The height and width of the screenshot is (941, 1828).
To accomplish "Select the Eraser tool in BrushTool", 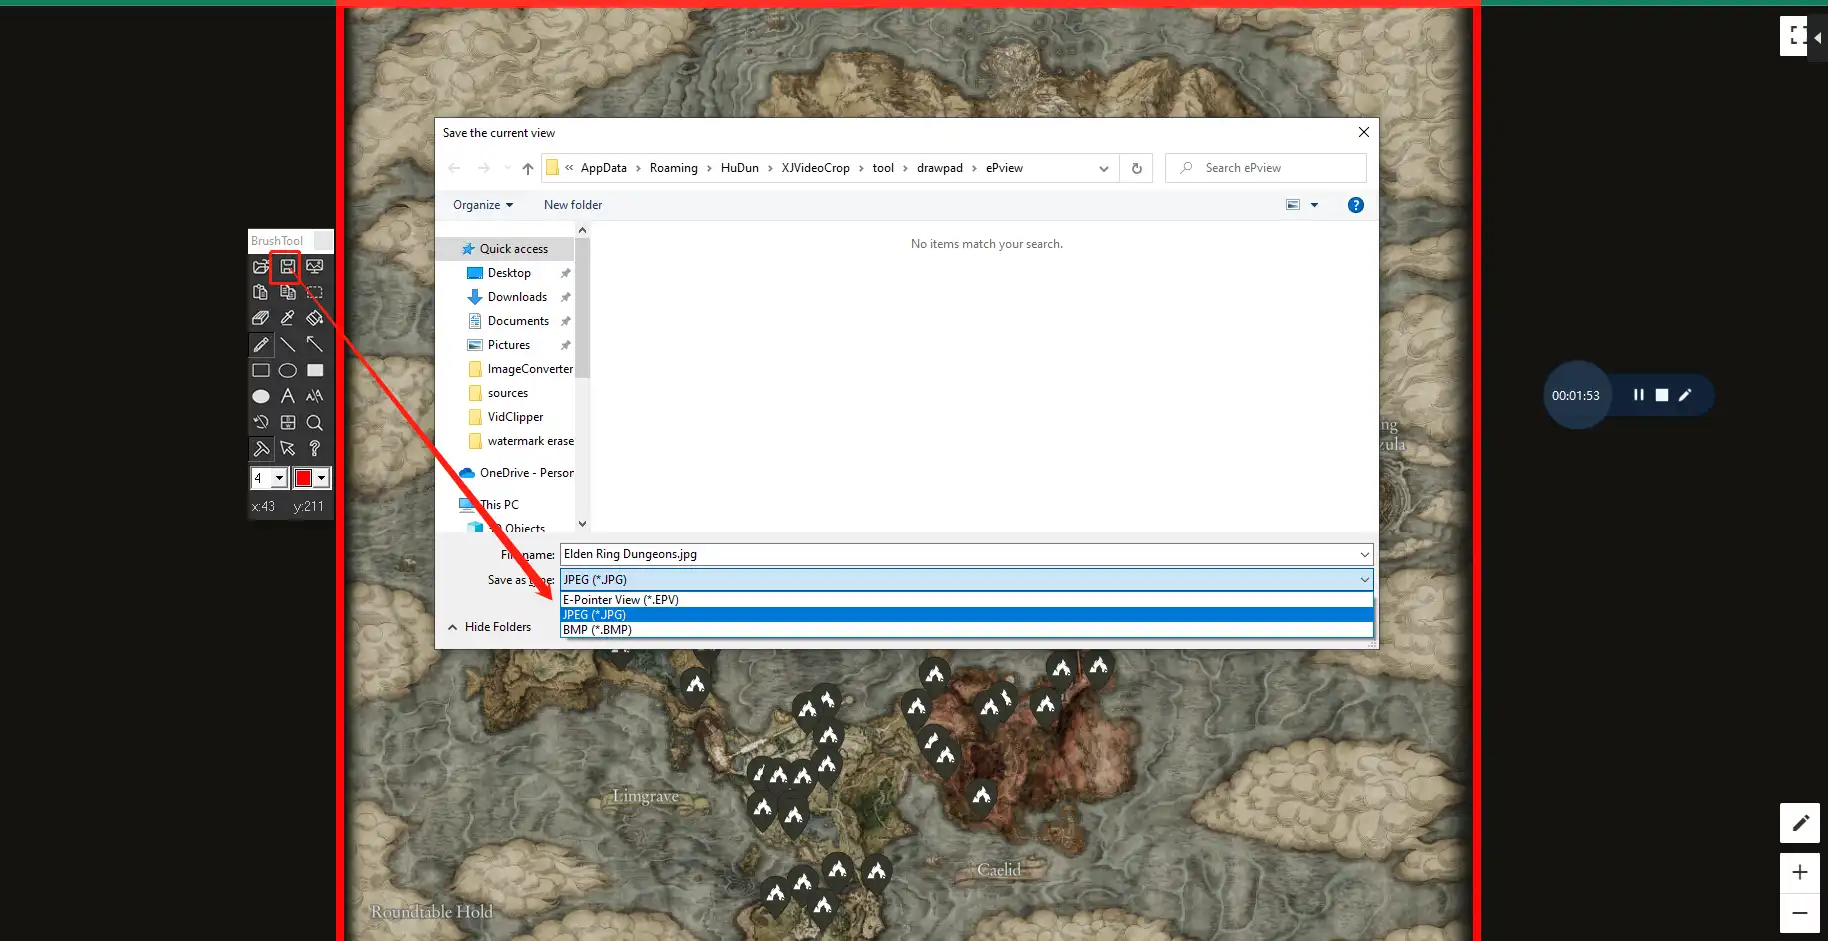I will [261, 318].
